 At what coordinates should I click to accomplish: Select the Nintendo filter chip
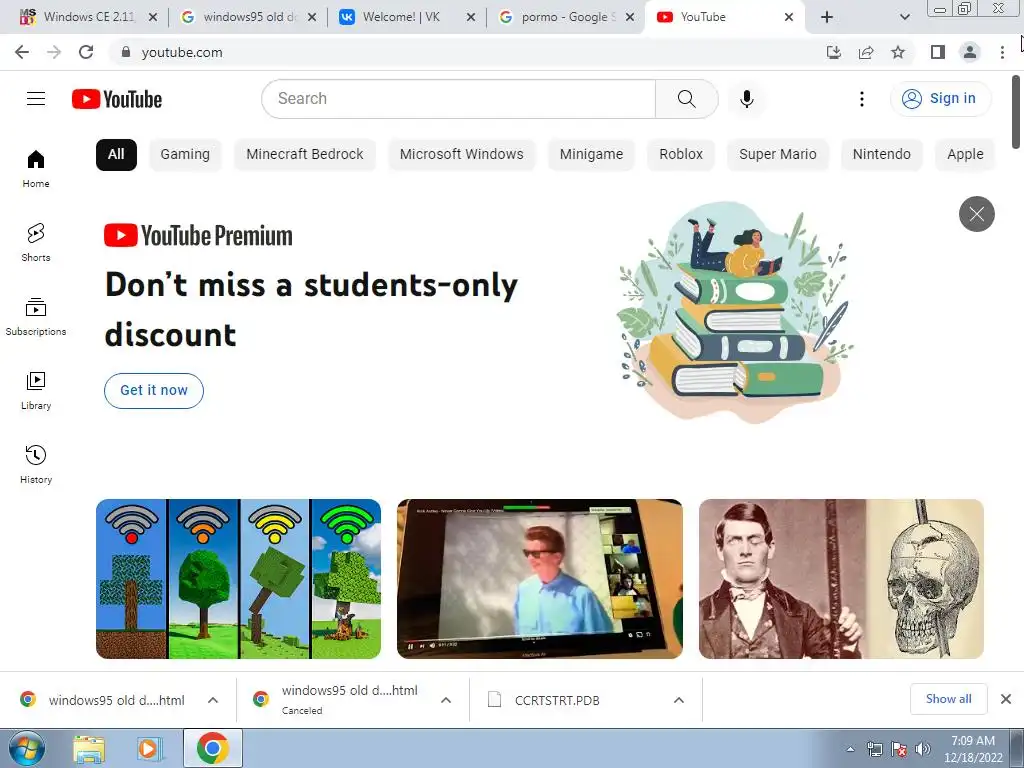882,155
